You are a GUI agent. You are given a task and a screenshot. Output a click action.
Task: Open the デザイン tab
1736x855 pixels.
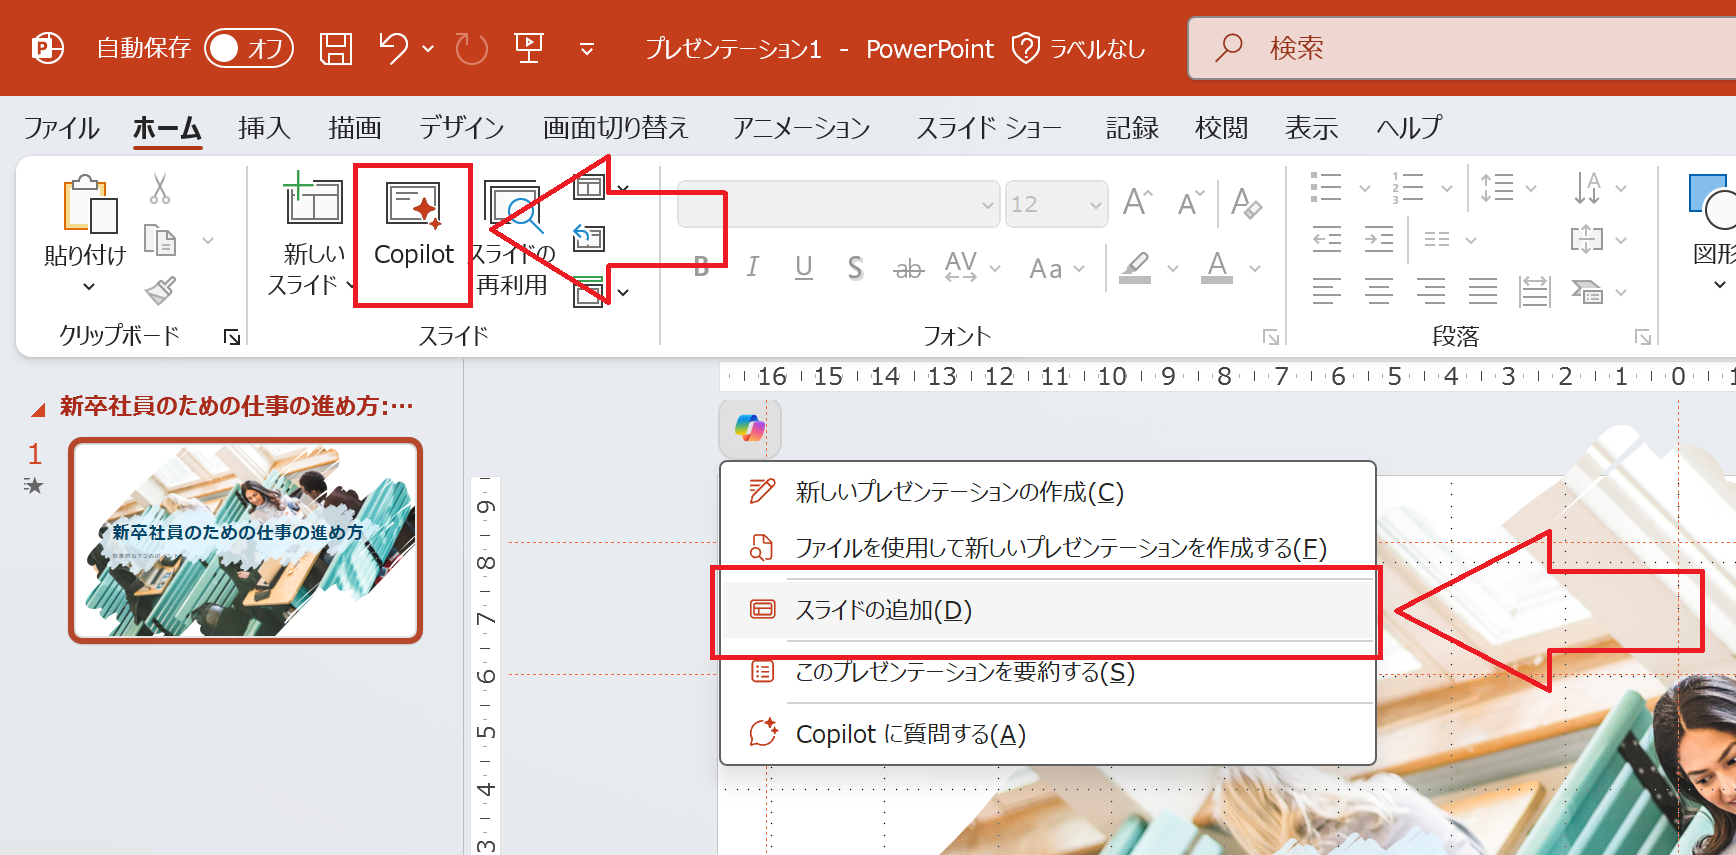coord(461,128)
